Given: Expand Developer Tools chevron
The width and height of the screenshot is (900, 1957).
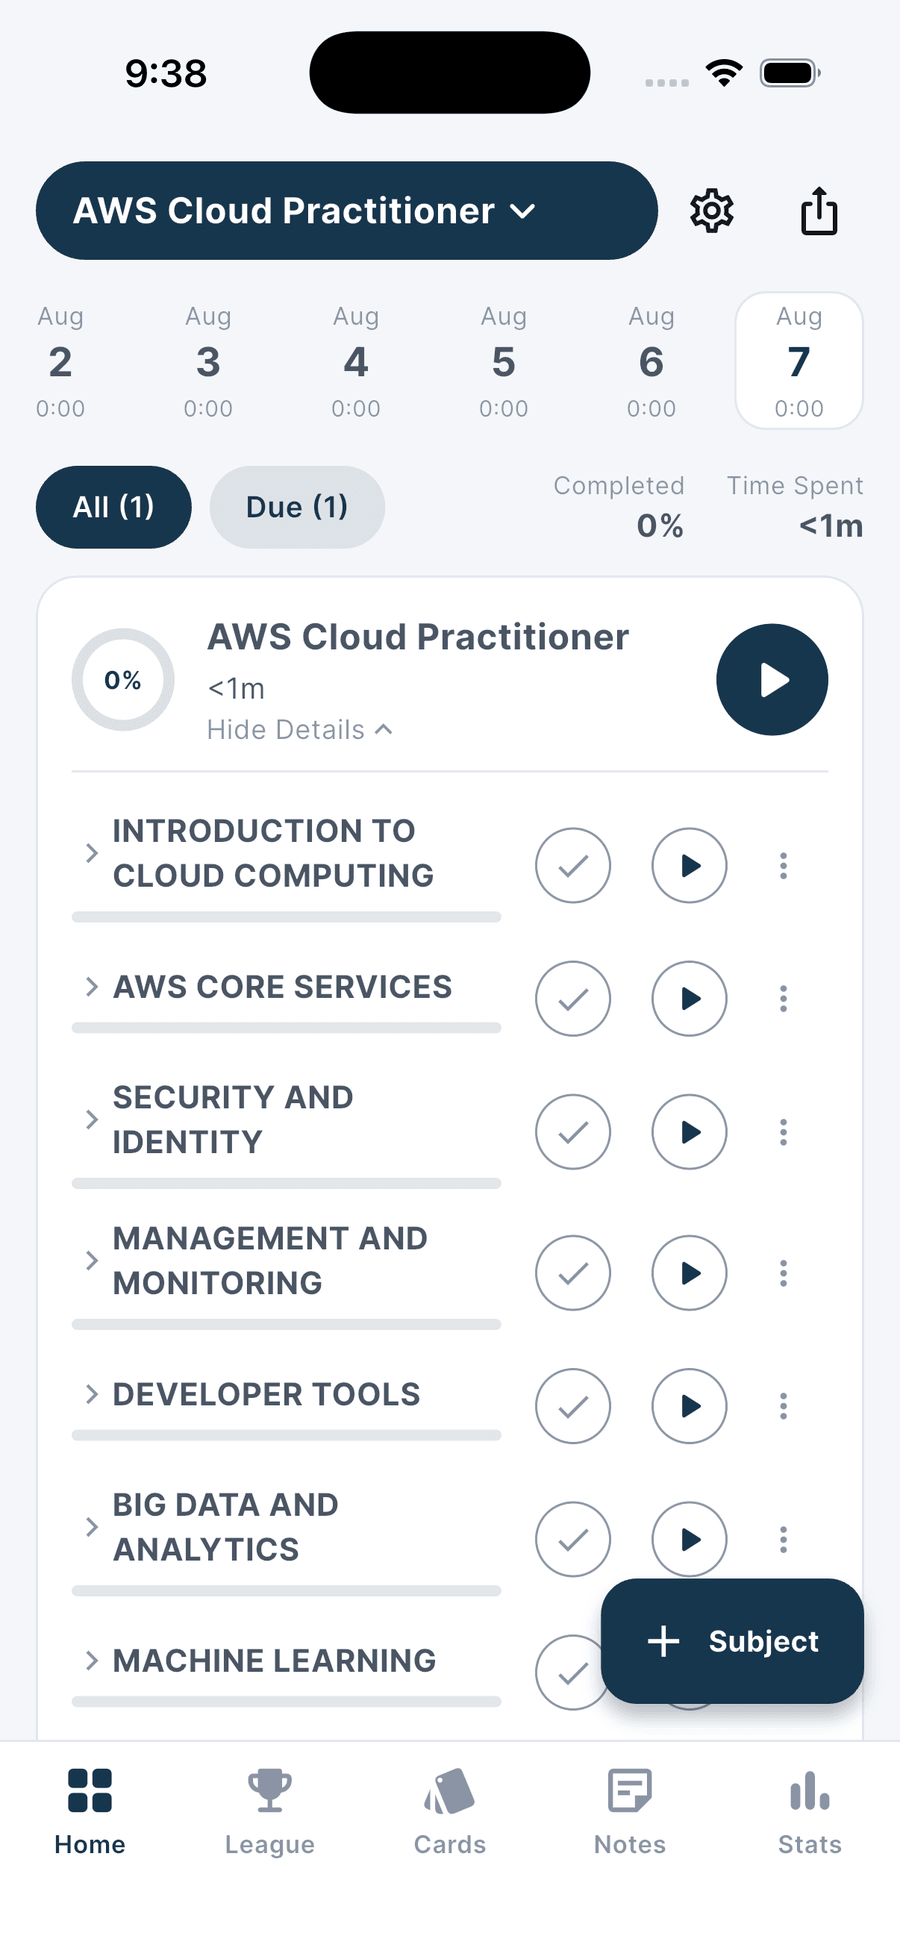Looking at the screenshot, I should tap(91, 1394).
